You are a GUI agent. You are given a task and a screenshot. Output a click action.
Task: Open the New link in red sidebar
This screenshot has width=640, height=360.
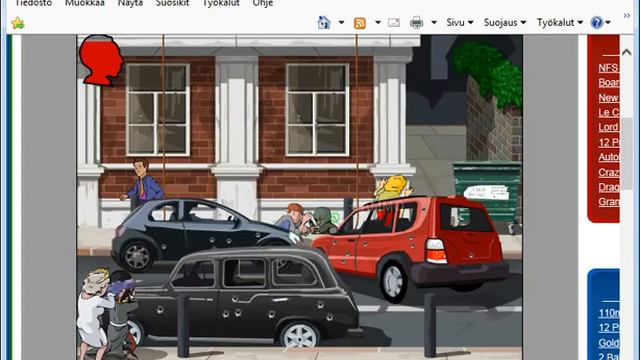(x=608, y=98)
